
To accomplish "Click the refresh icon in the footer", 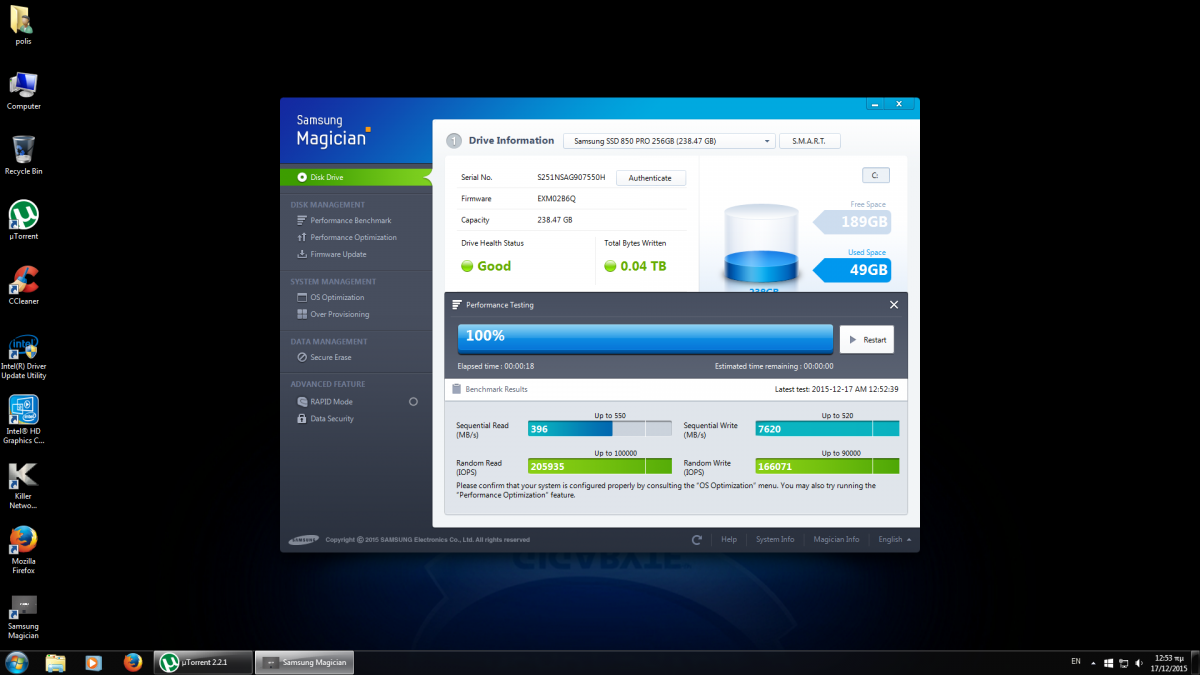I will tap(697, 539).
